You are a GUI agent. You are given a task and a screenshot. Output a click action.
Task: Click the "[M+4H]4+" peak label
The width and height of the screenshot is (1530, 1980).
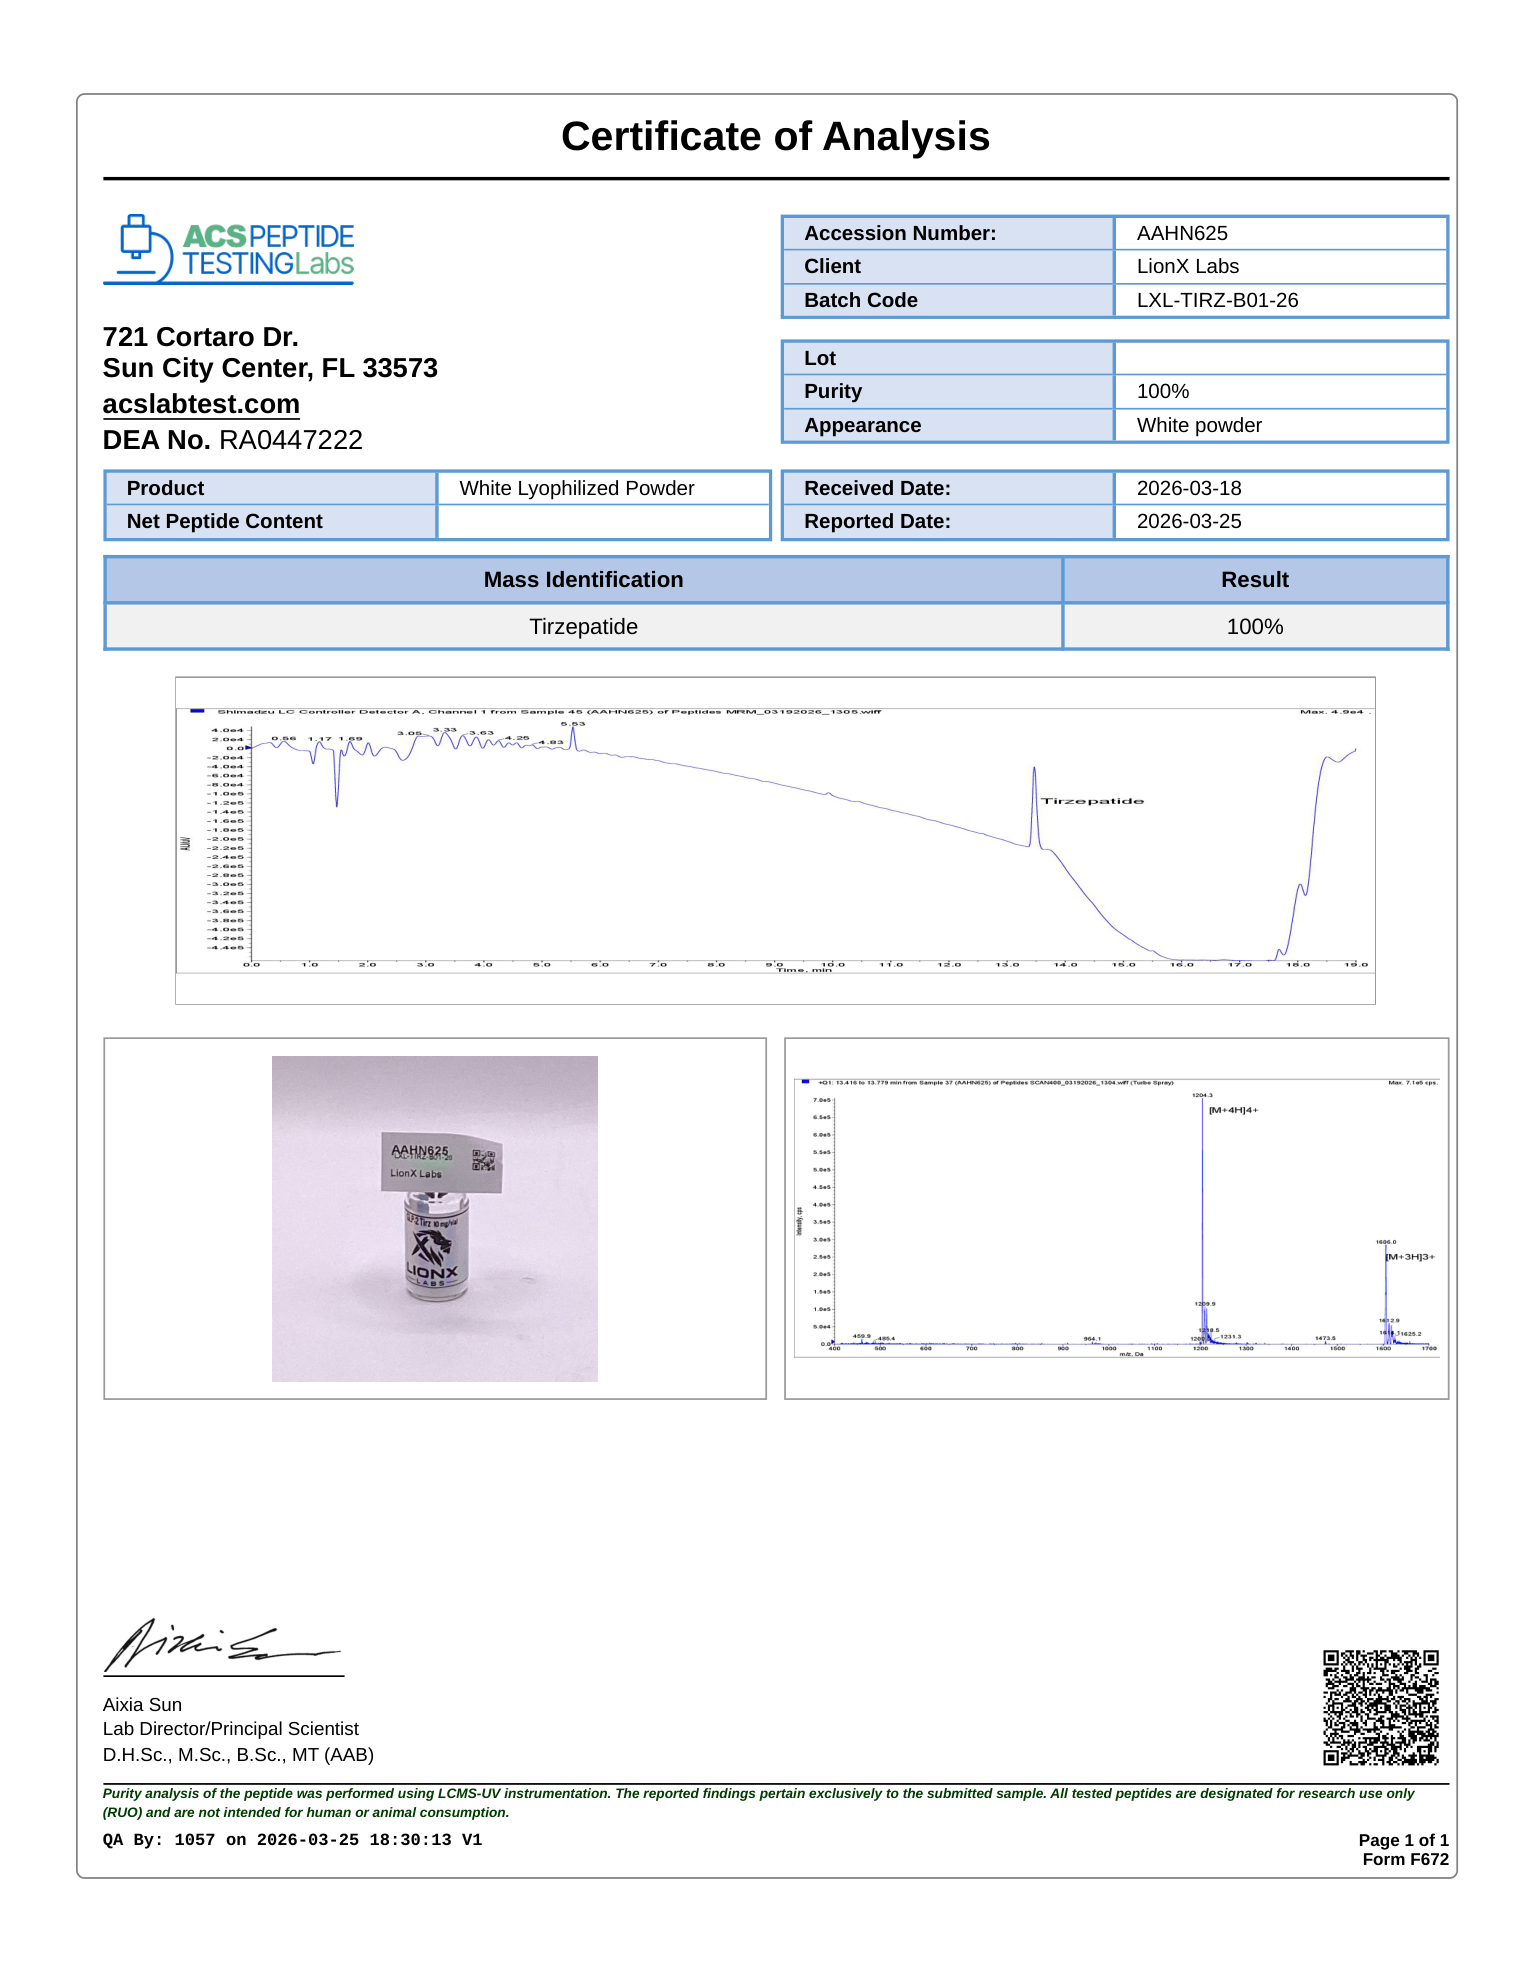point(1233,1110)
